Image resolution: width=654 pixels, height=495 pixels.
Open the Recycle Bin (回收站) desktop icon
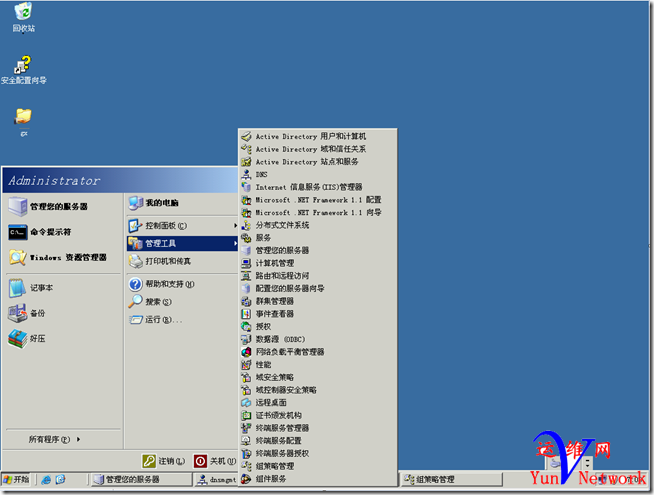pos(23,17)
